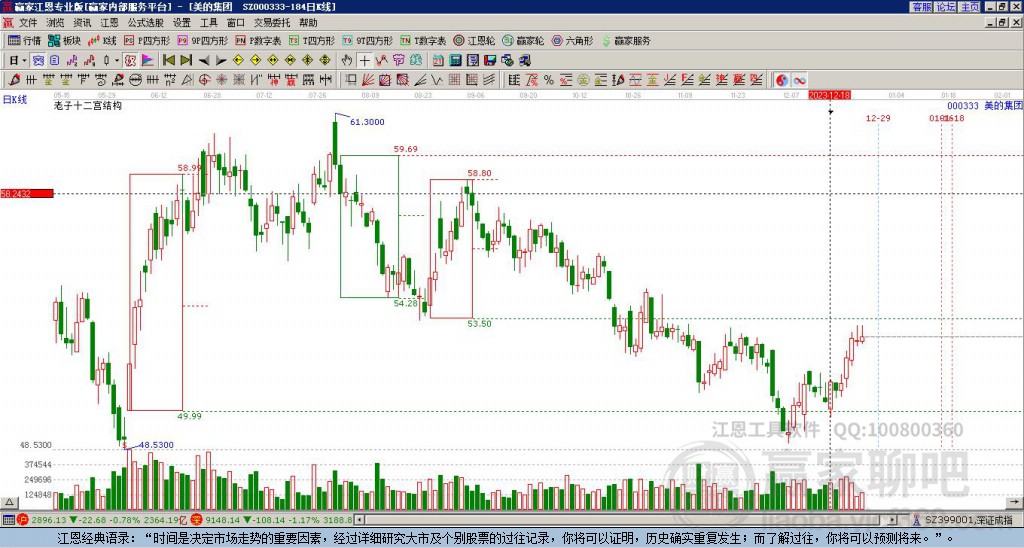Click the red 58.2432 price tag
Image resolution: width=1024 pixels, height=548 pixels.
[x=27, y=194]
